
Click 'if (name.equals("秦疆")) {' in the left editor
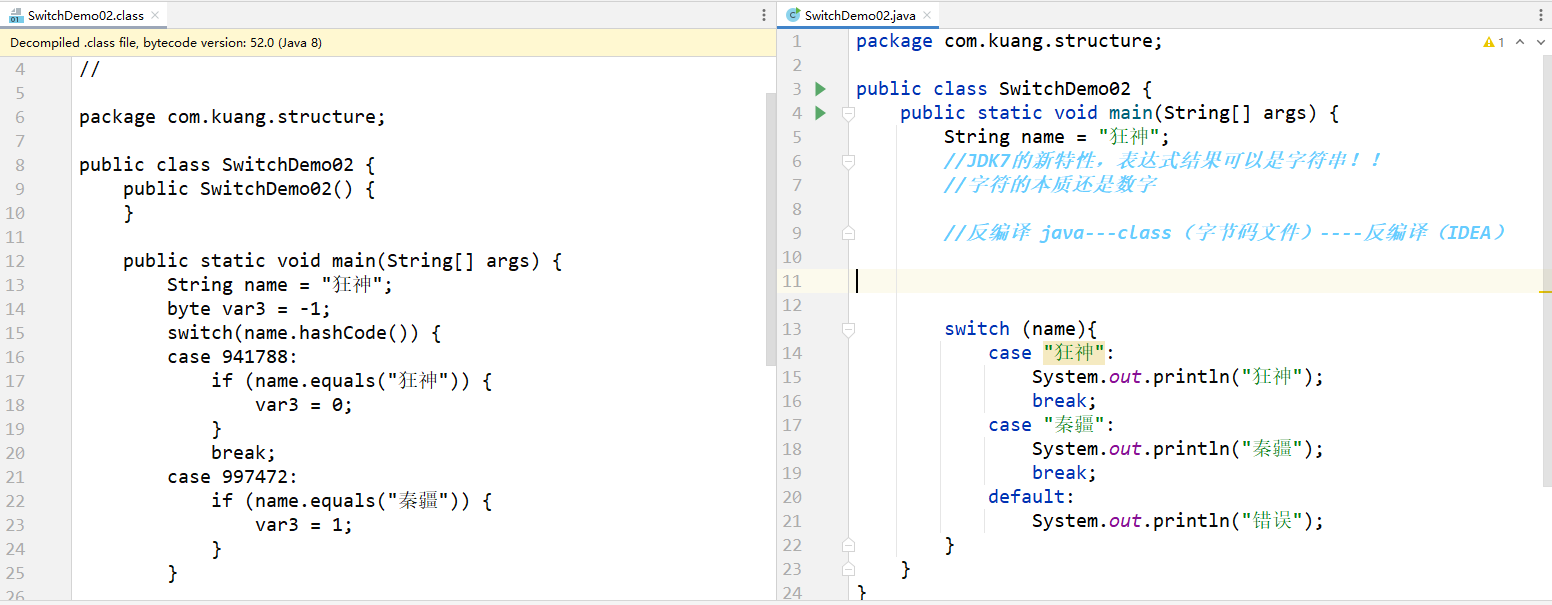[x=352, y=501]
